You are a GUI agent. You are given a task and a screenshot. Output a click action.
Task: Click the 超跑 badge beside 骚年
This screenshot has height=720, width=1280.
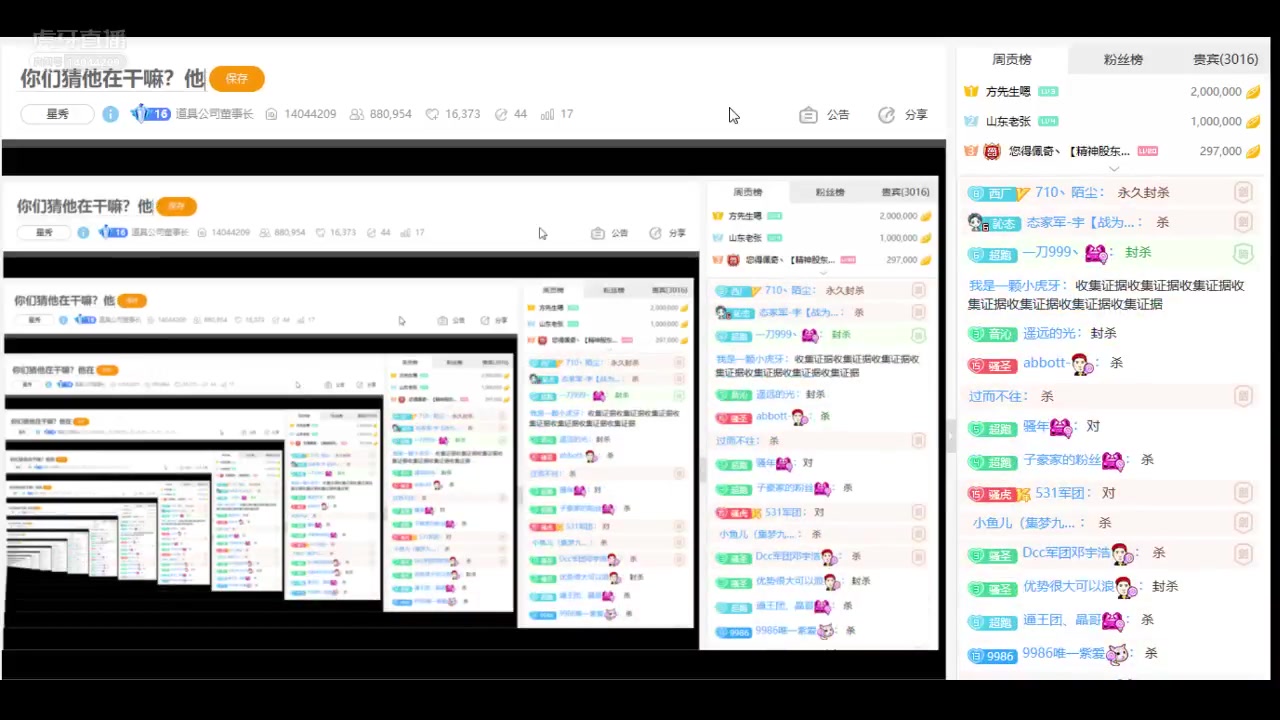[993, 428]
